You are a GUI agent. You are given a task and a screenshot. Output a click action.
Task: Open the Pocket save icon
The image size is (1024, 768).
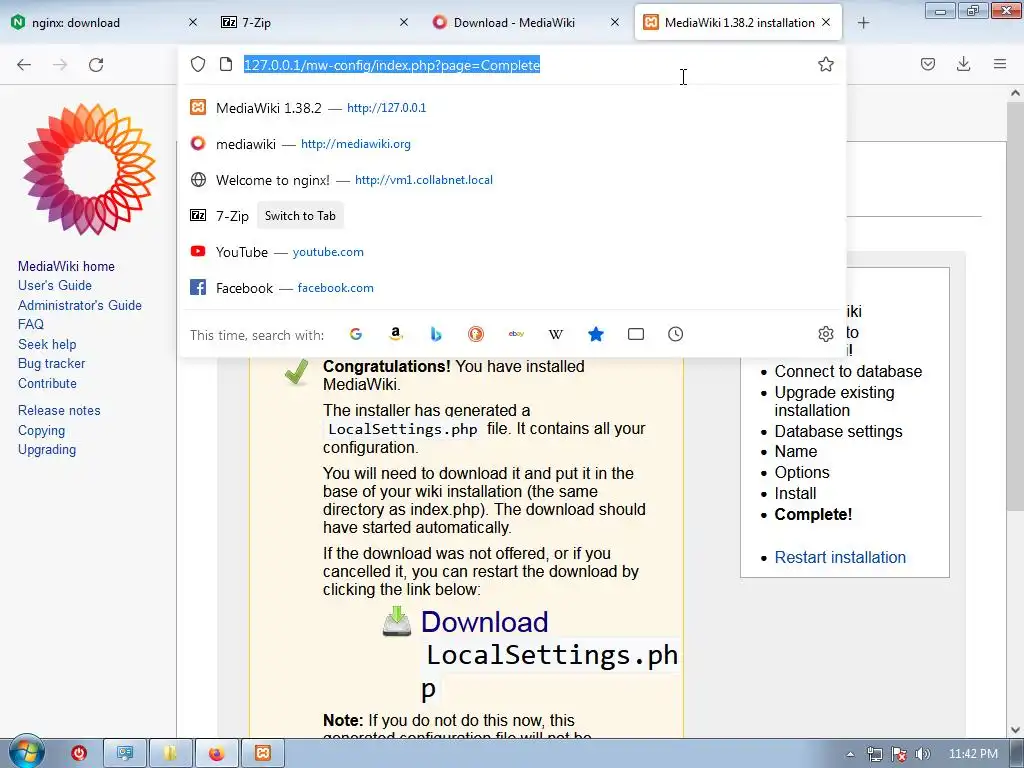[928, 64]
